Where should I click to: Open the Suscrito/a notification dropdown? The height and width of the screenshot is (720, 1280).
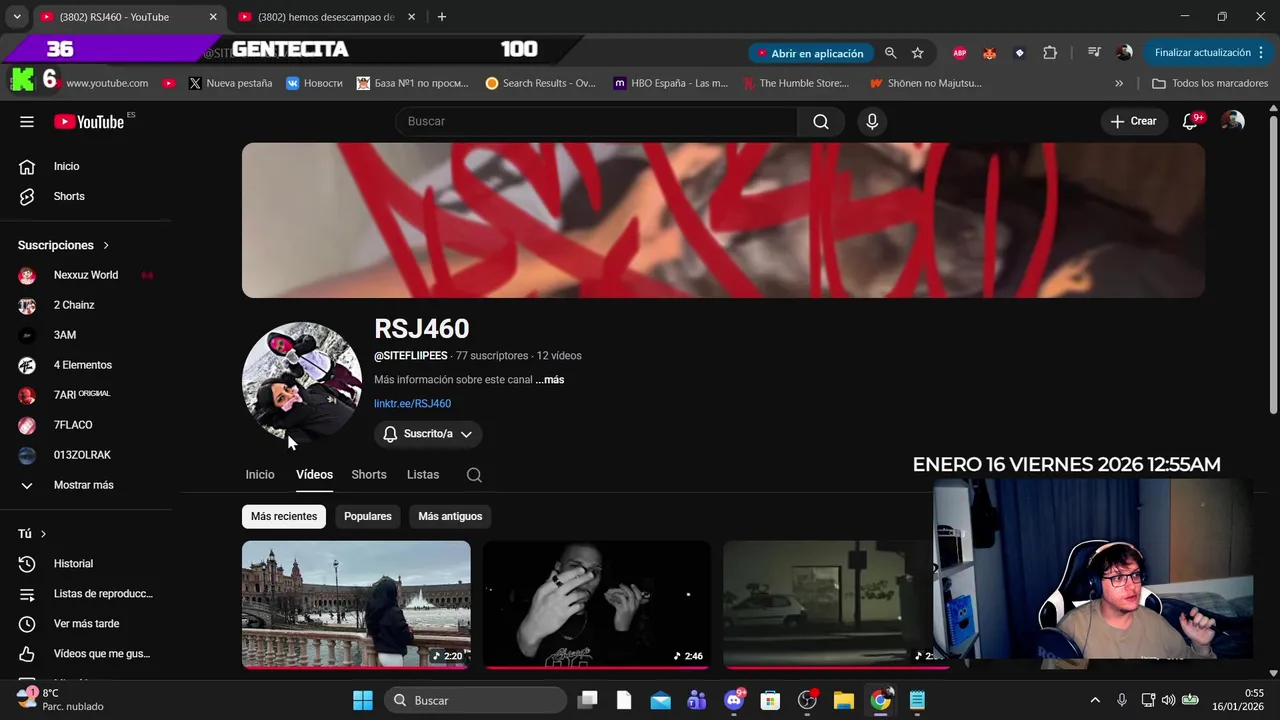tap(428, 434)
